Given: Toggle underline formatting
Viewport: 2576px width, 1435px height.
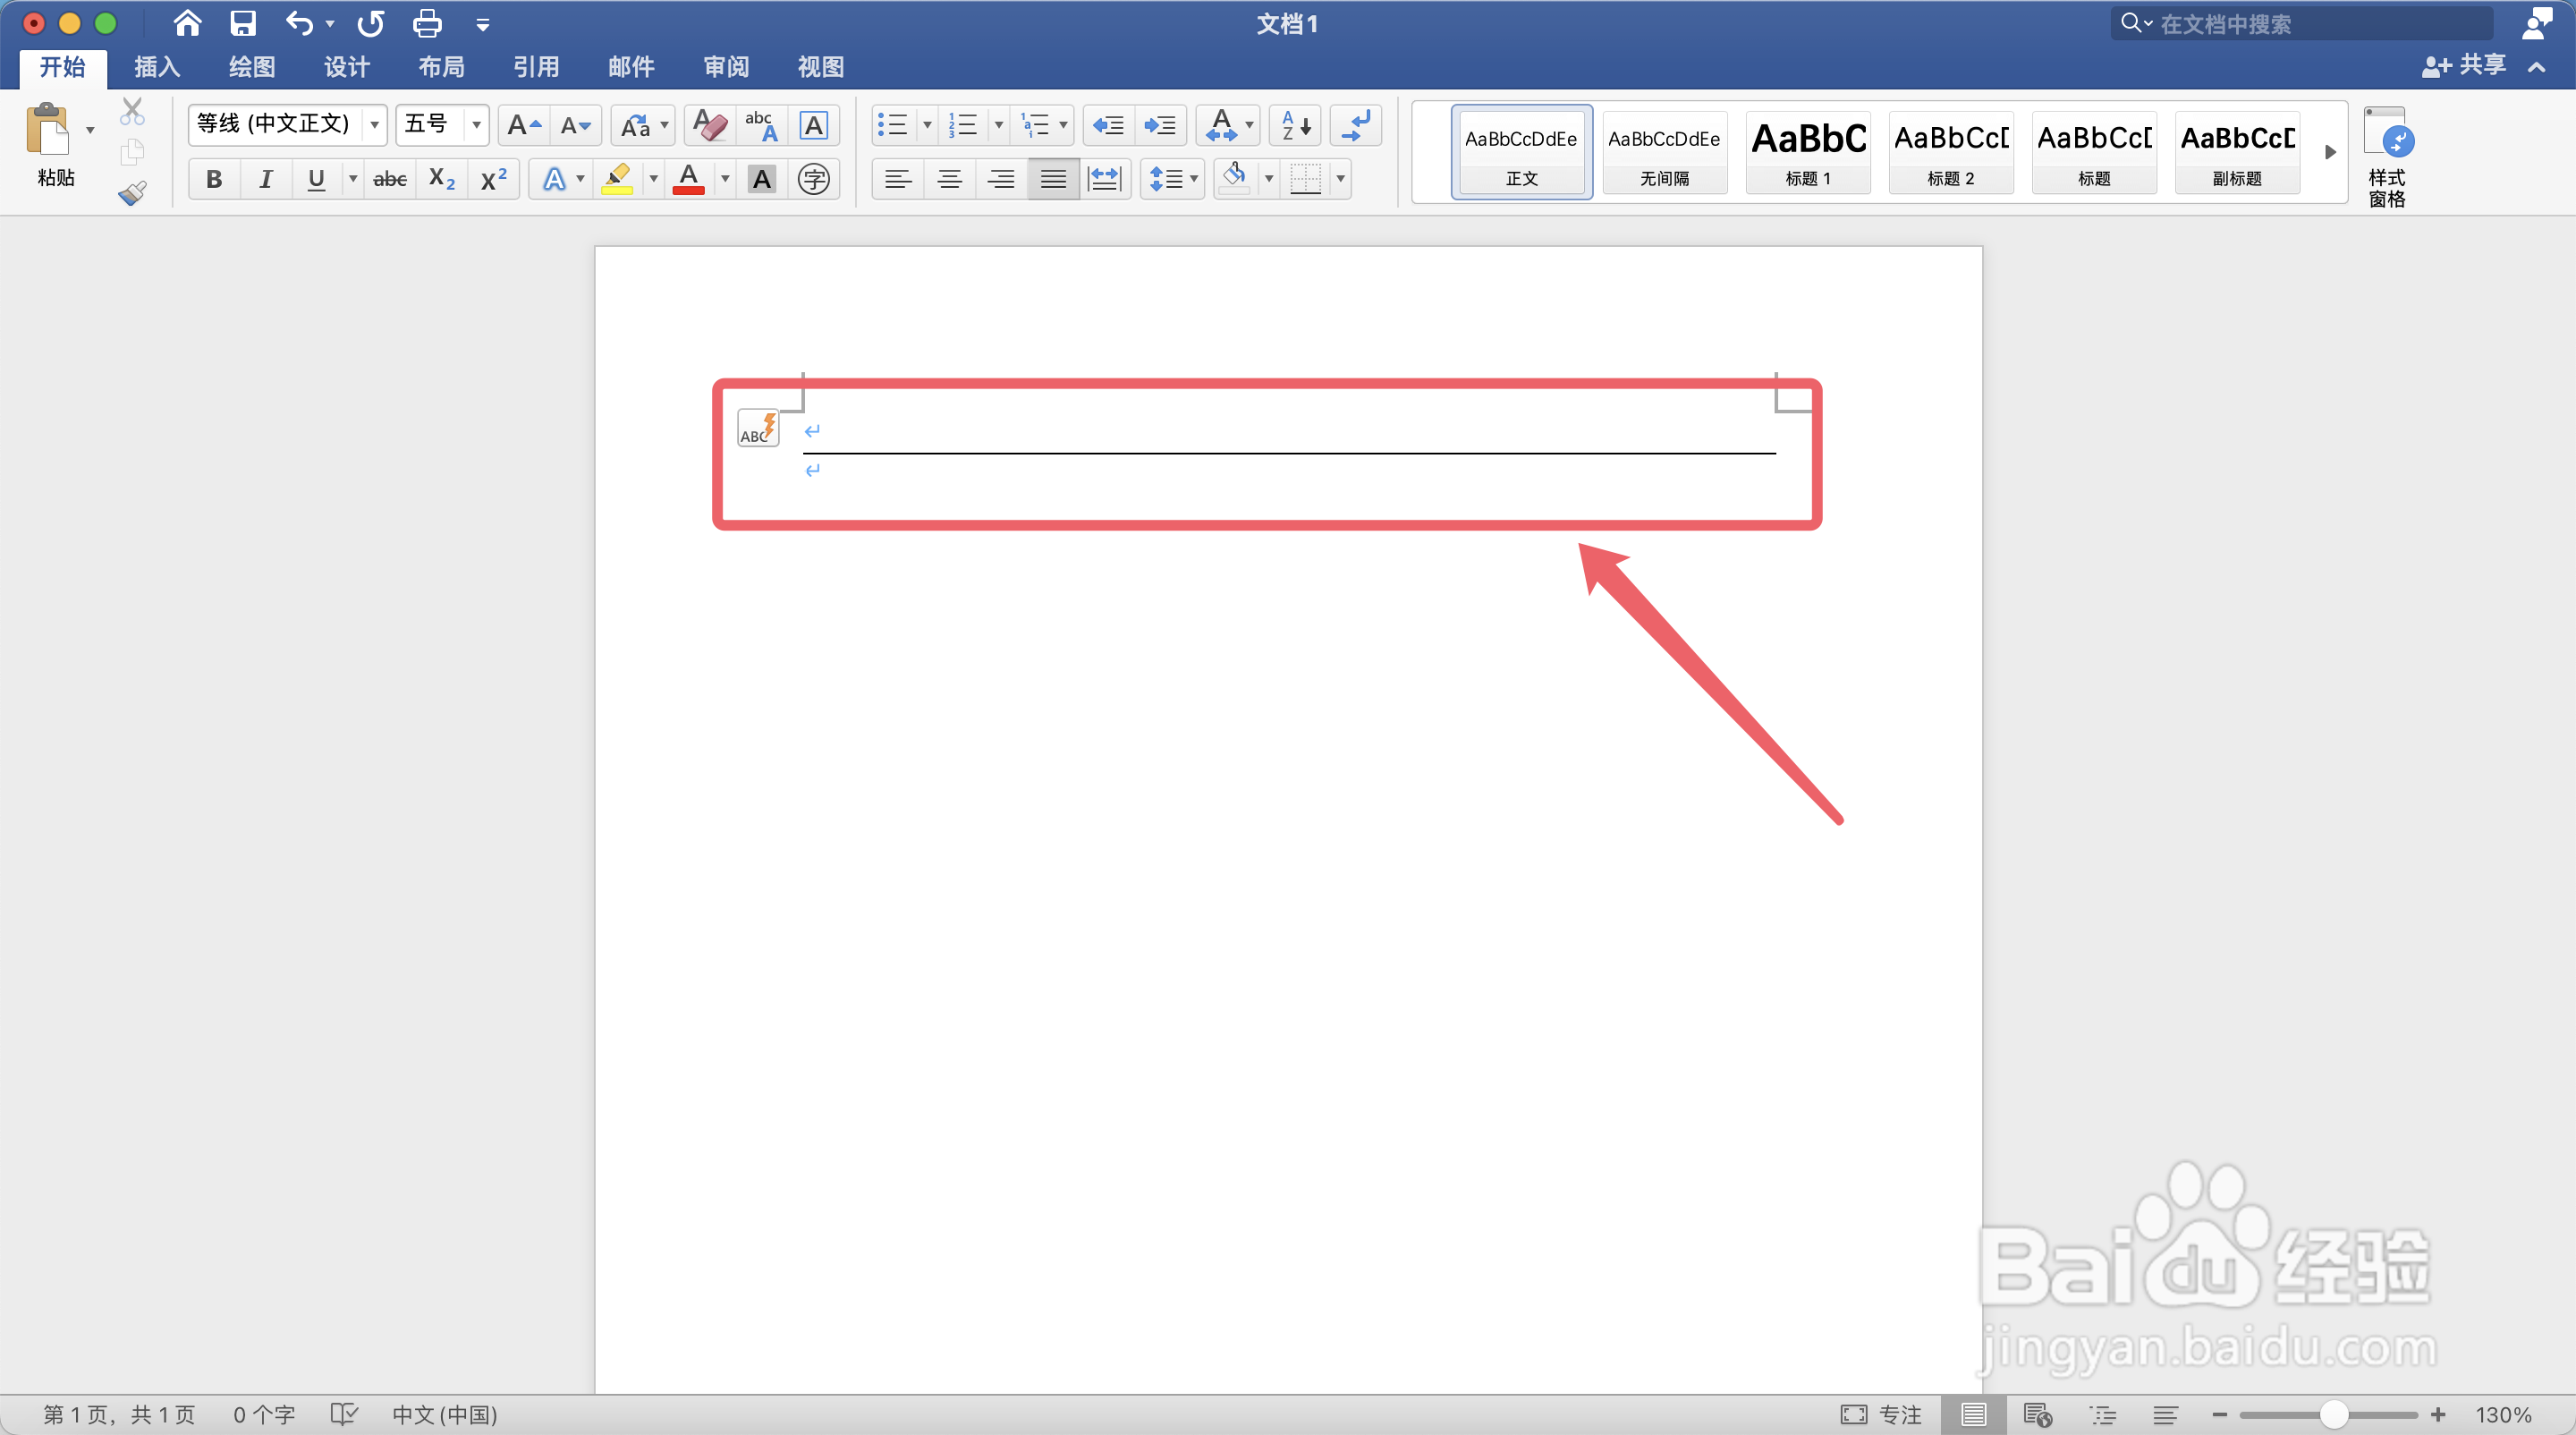Looking at the screenshot, I should 316,179.
